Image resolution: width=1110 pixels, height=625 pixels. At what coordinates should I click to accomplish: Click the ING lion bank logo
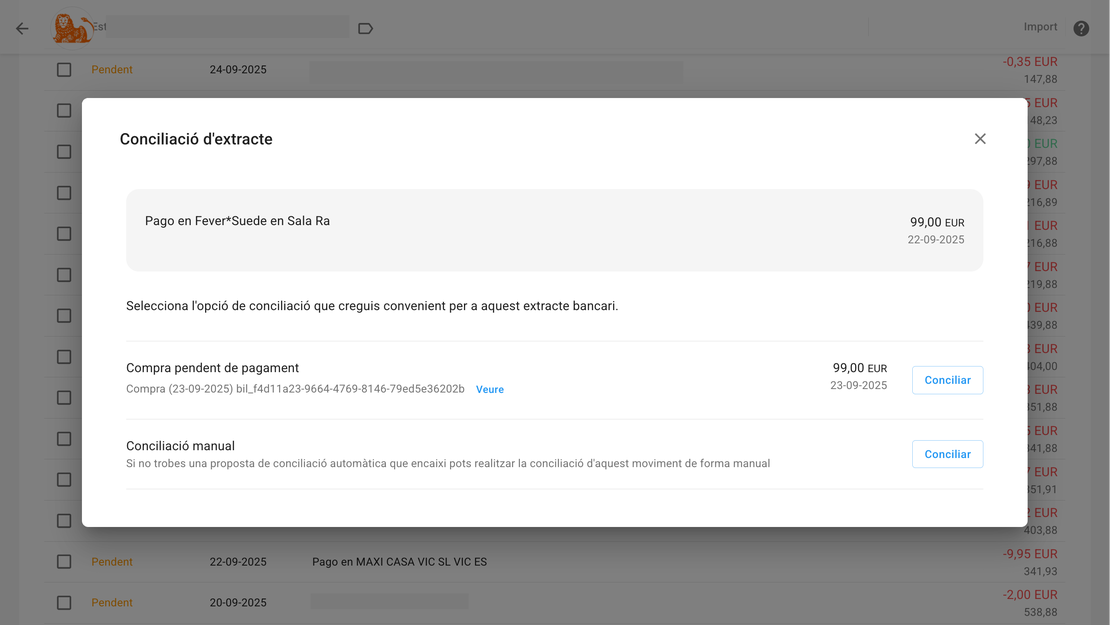(72, 28)
